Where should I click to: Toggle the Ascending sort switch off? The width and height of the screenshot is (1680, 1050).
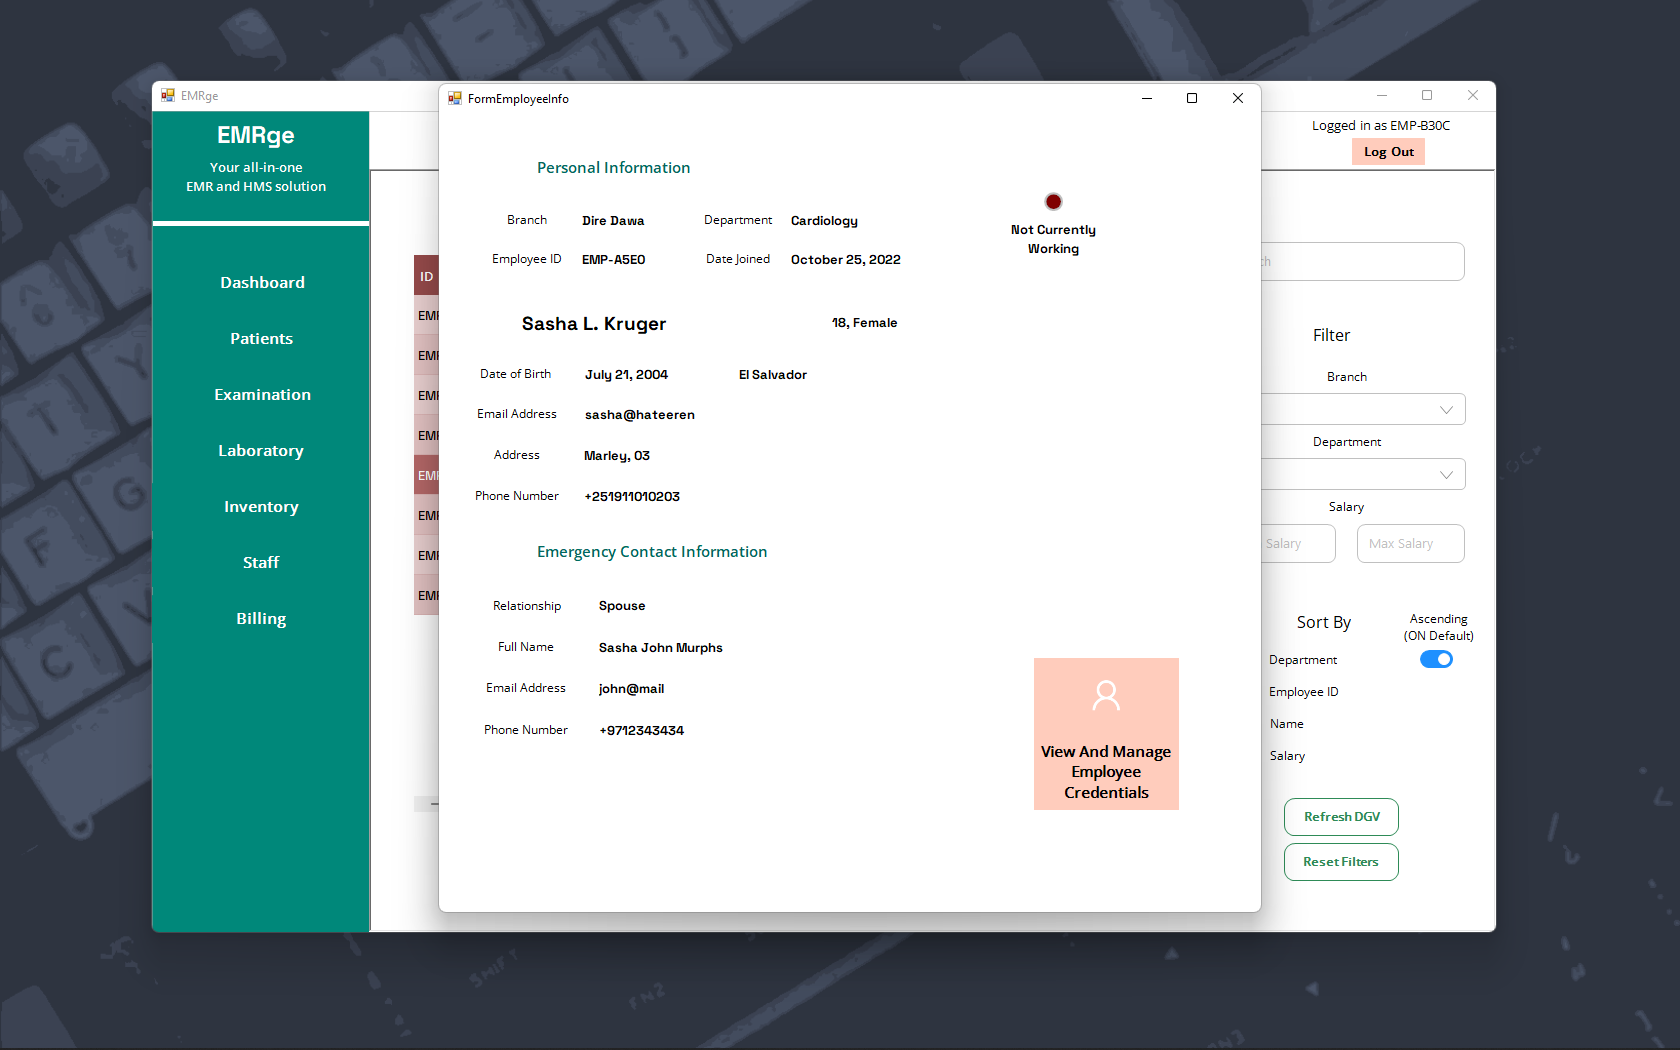coord(1437,659)
